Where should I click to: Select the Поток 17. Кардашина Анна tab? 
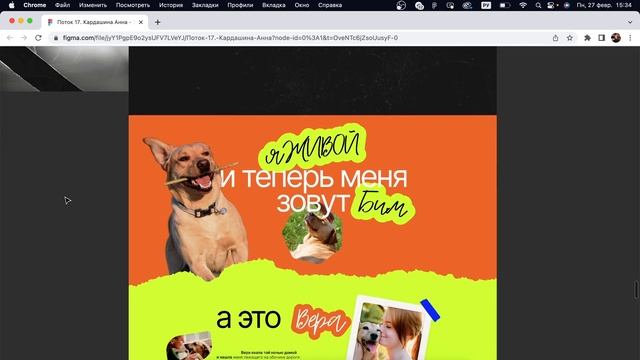coord(95,22)
